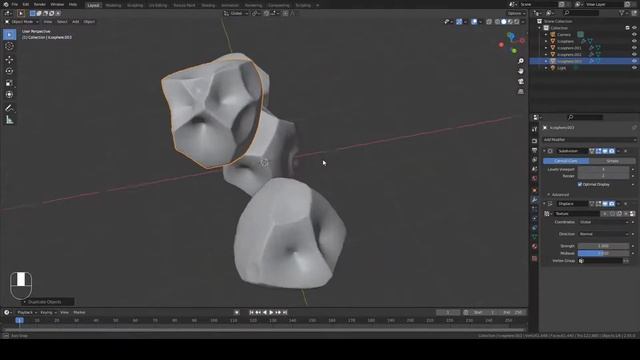The image size is (640, 360).
Task: Toggle Displace modifier viewport visibility
Action: [x=605, y=204]
